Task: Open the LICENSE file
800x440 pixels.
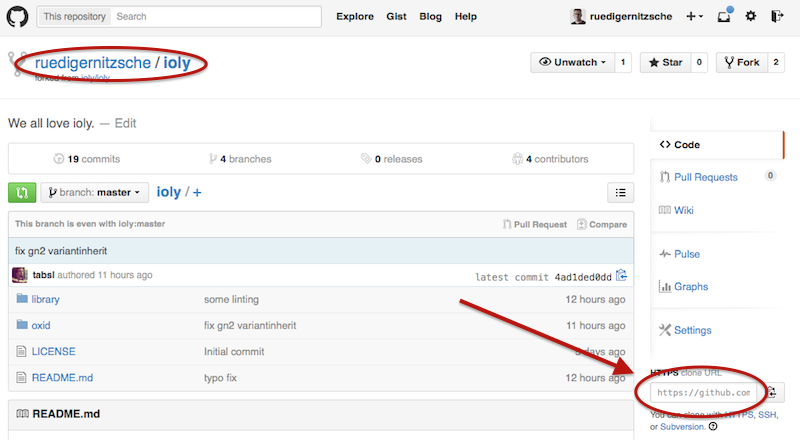Action: pos(54,351)
